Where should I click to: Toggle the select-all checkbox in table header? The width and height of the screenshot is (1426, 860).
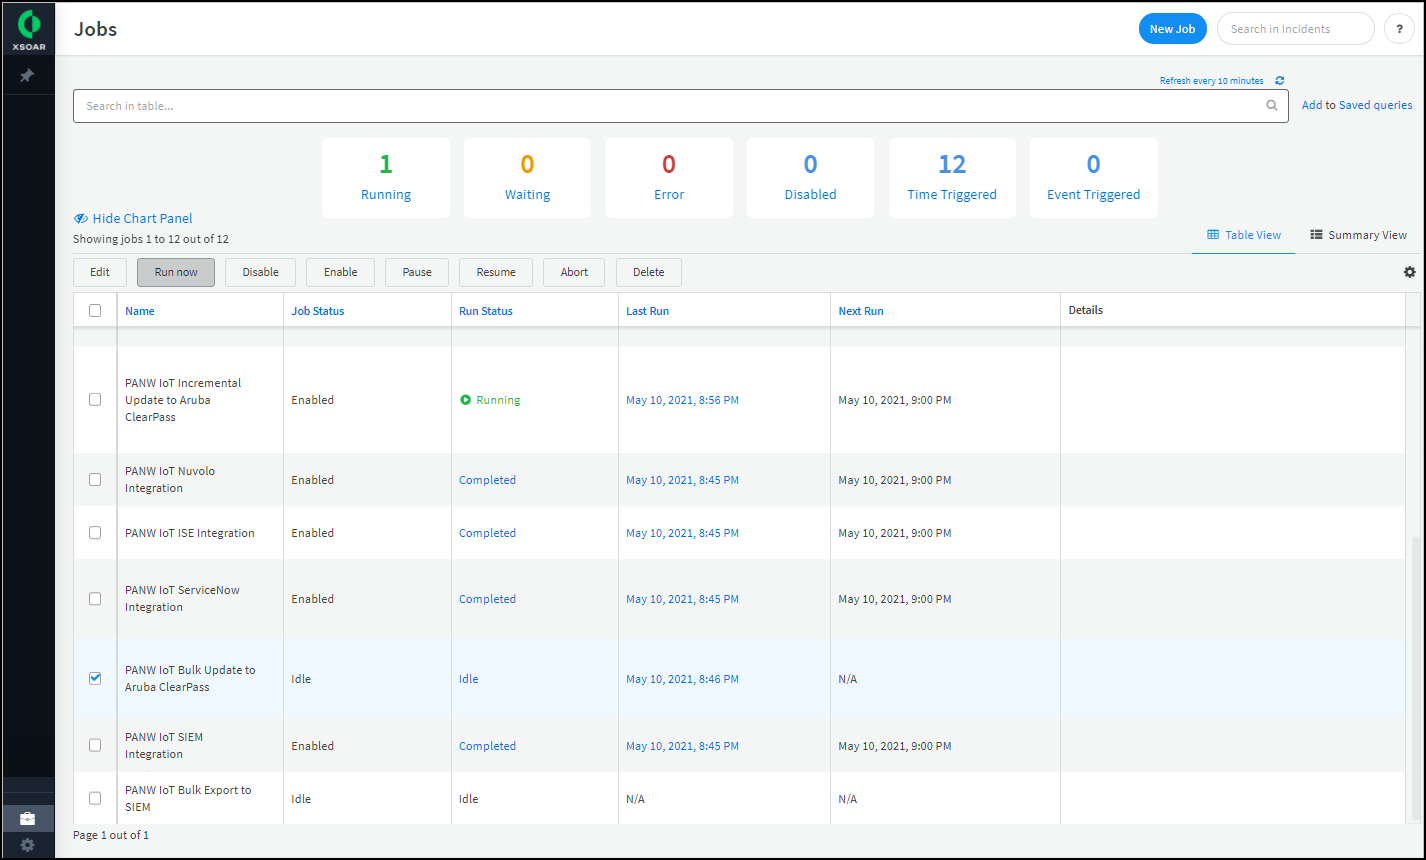95,311
